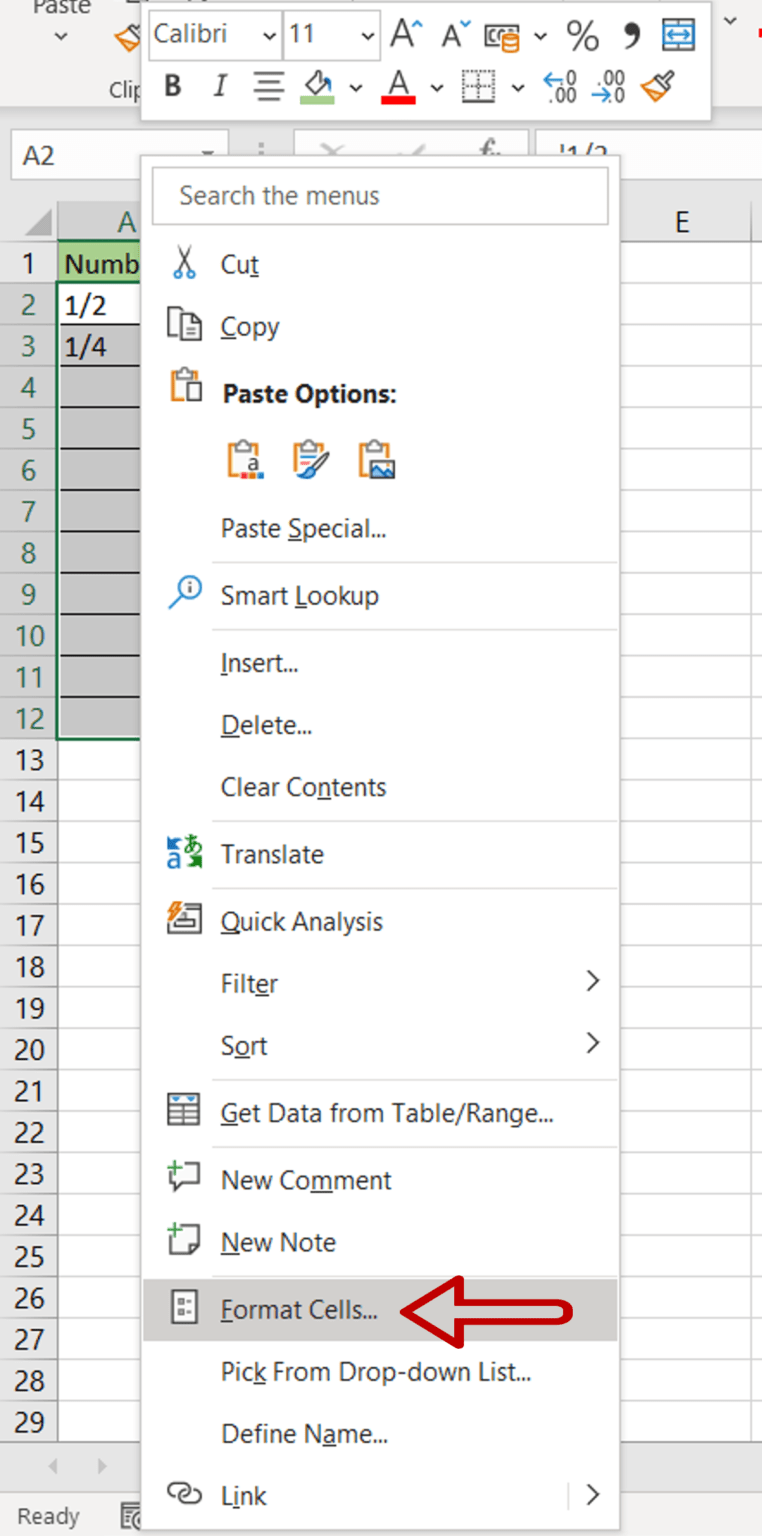Click the Search the menus field
762x1536 pixels.
coord(380,195)
